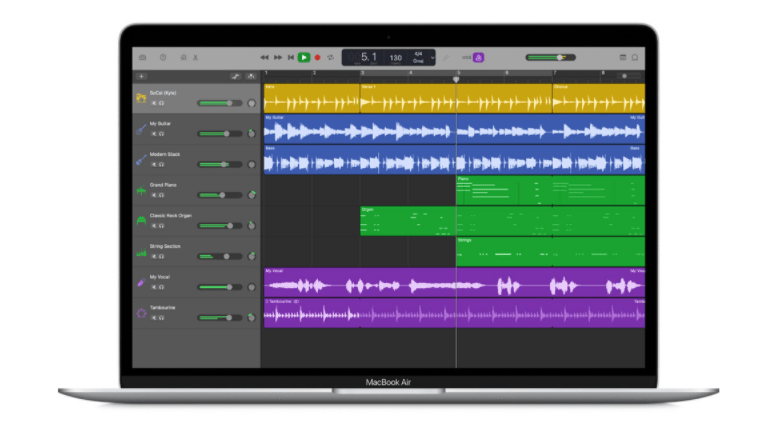Image resolution: width=768 pixels, height=442 pixels.
Task: Click bar 7 on the timeline ruler
Action: pos(554,73)
